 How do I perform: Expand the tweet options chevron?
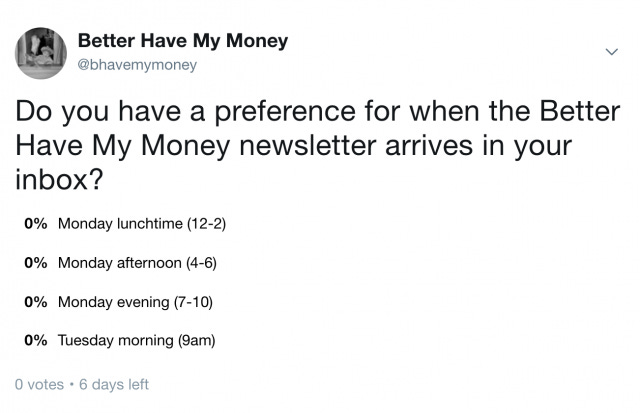point(611,50)
